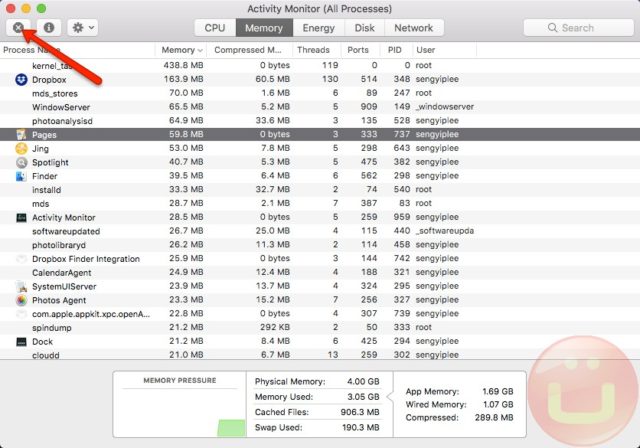Click Physical Memory 4.00 GB value
Screen dimensions: 640x448
pyautogui.click(x=363, y=381)
